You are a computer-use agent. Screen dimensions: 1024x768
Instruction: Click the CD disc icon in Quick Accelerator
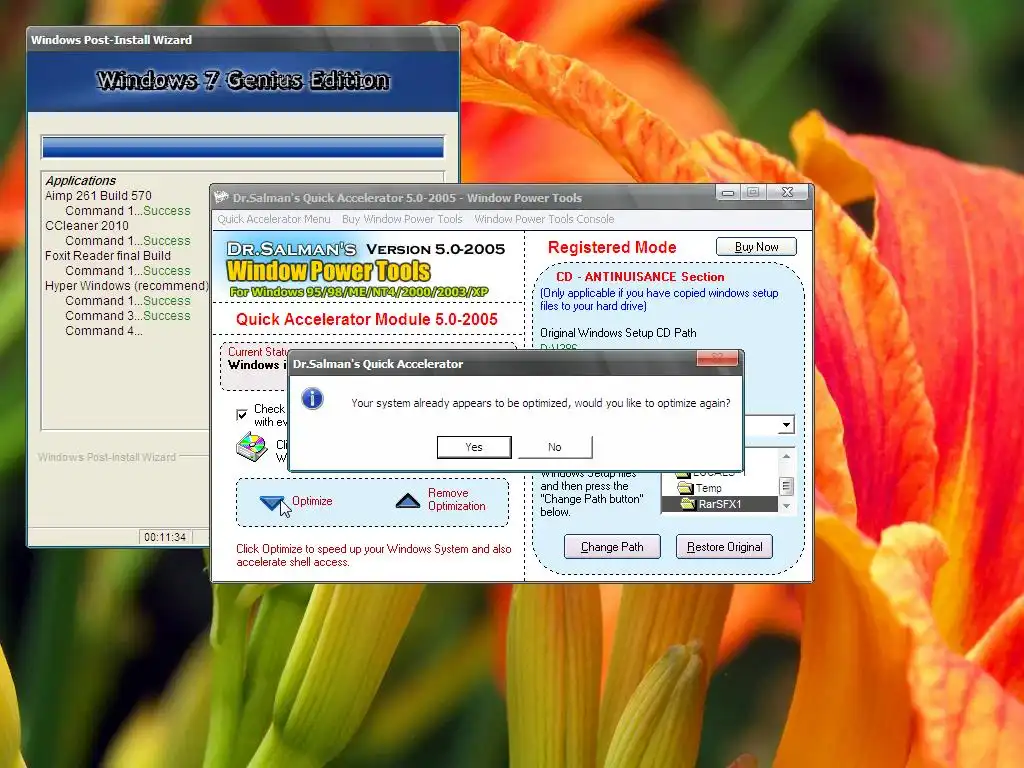(x=251, y=447)
